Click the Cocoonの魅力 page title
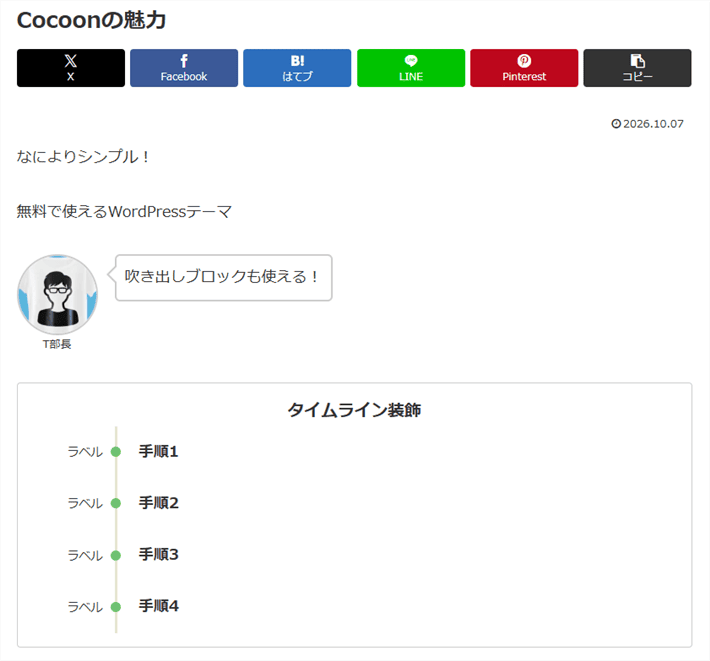The width and height of the screenshot is (710, 661). [x=91, y=20]
